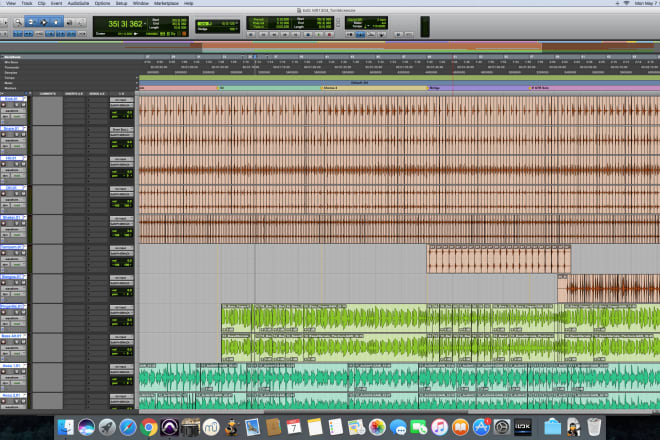The width and height of the screenshot is (660, 440).
Task: Mute the upper green bass track
Action: [23, 312]
